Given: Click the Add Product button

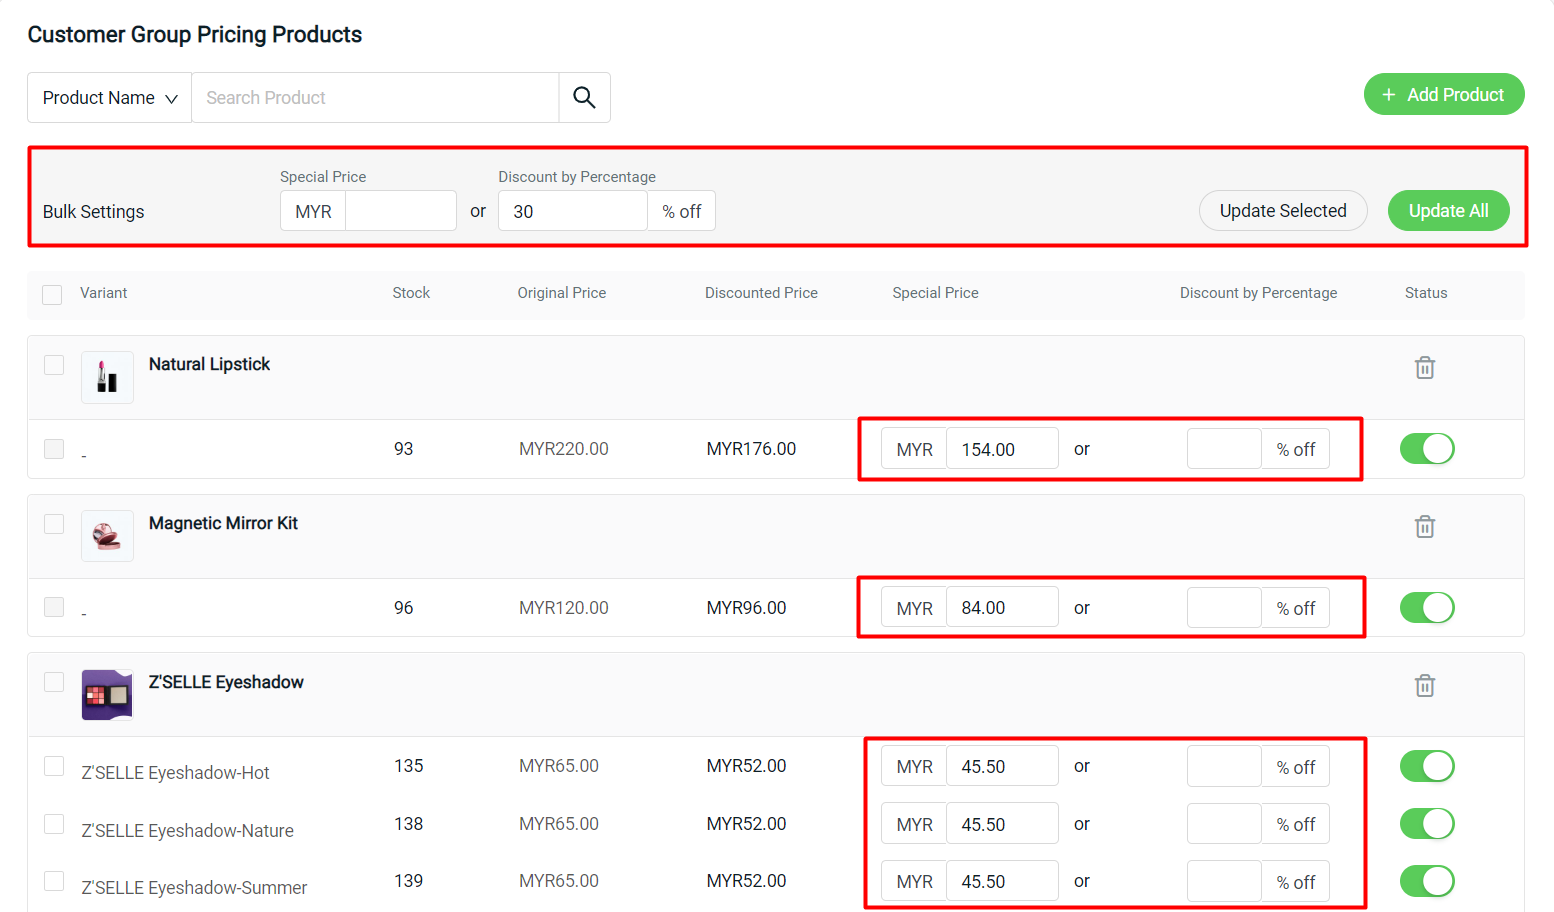Looking at the screenshot, I should (x=1444, y=94).
